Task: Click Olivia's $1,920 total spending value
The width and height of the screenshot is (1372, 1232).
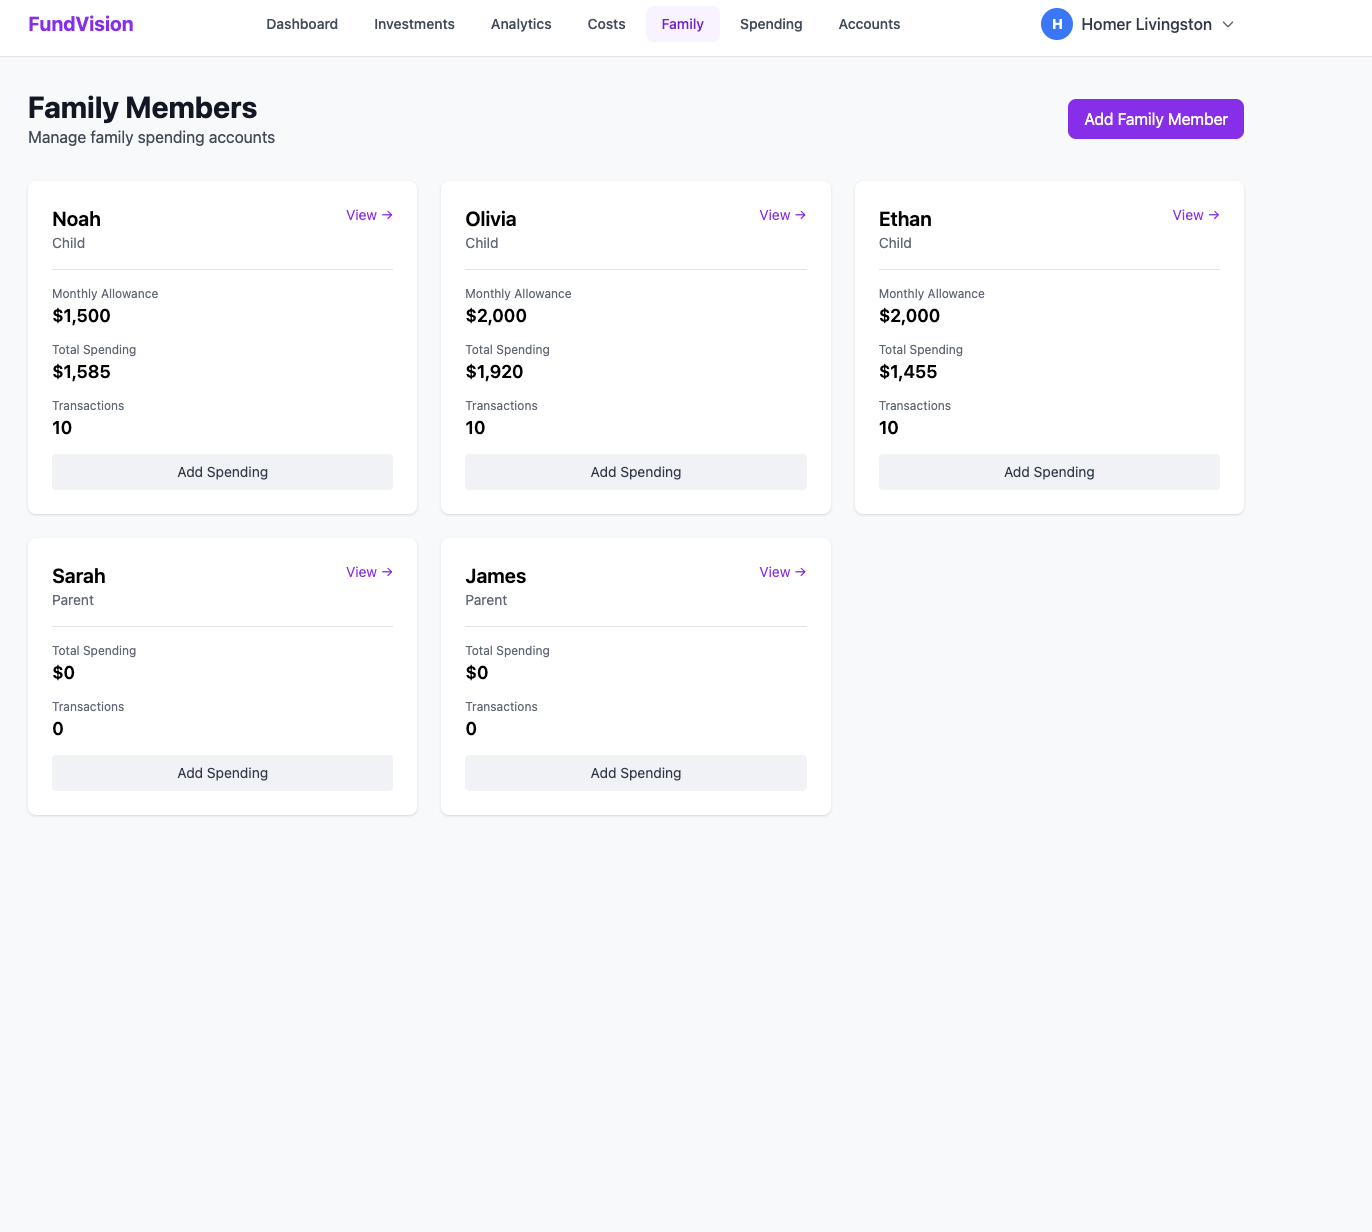Action: 494,372
